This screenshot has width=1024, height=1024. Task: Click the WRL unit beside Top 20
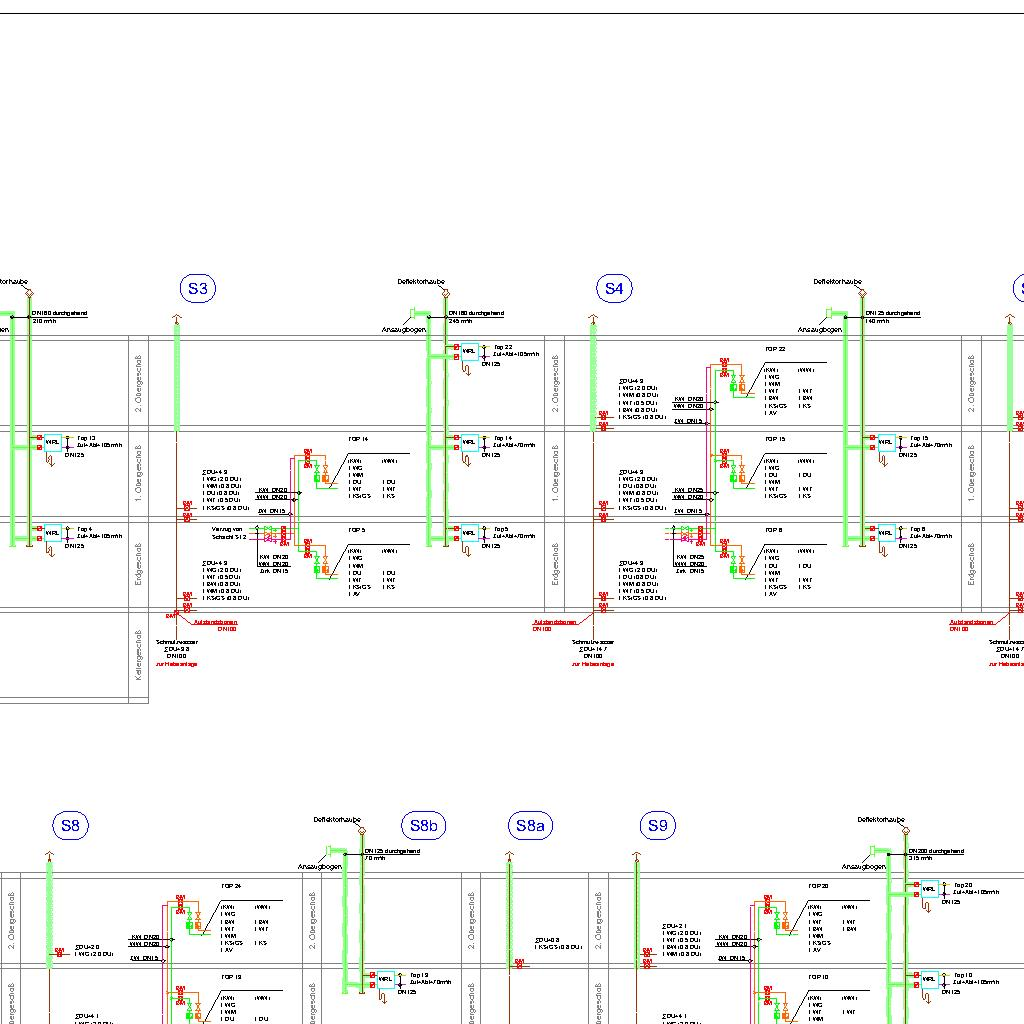coord(929,889)
